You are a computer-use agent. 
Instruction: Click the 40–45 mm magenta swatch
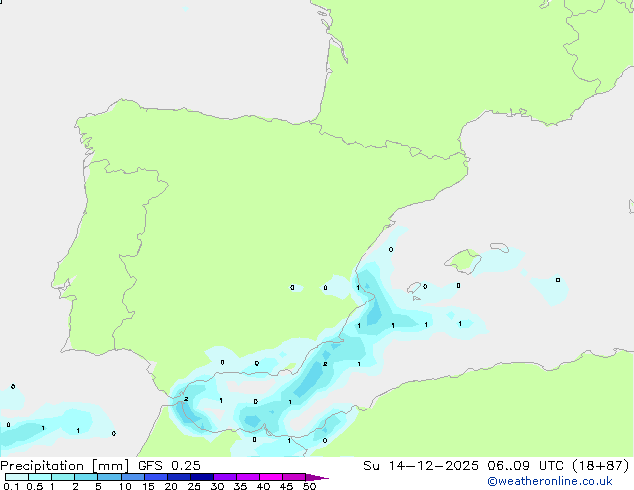(x=271, y=477)
